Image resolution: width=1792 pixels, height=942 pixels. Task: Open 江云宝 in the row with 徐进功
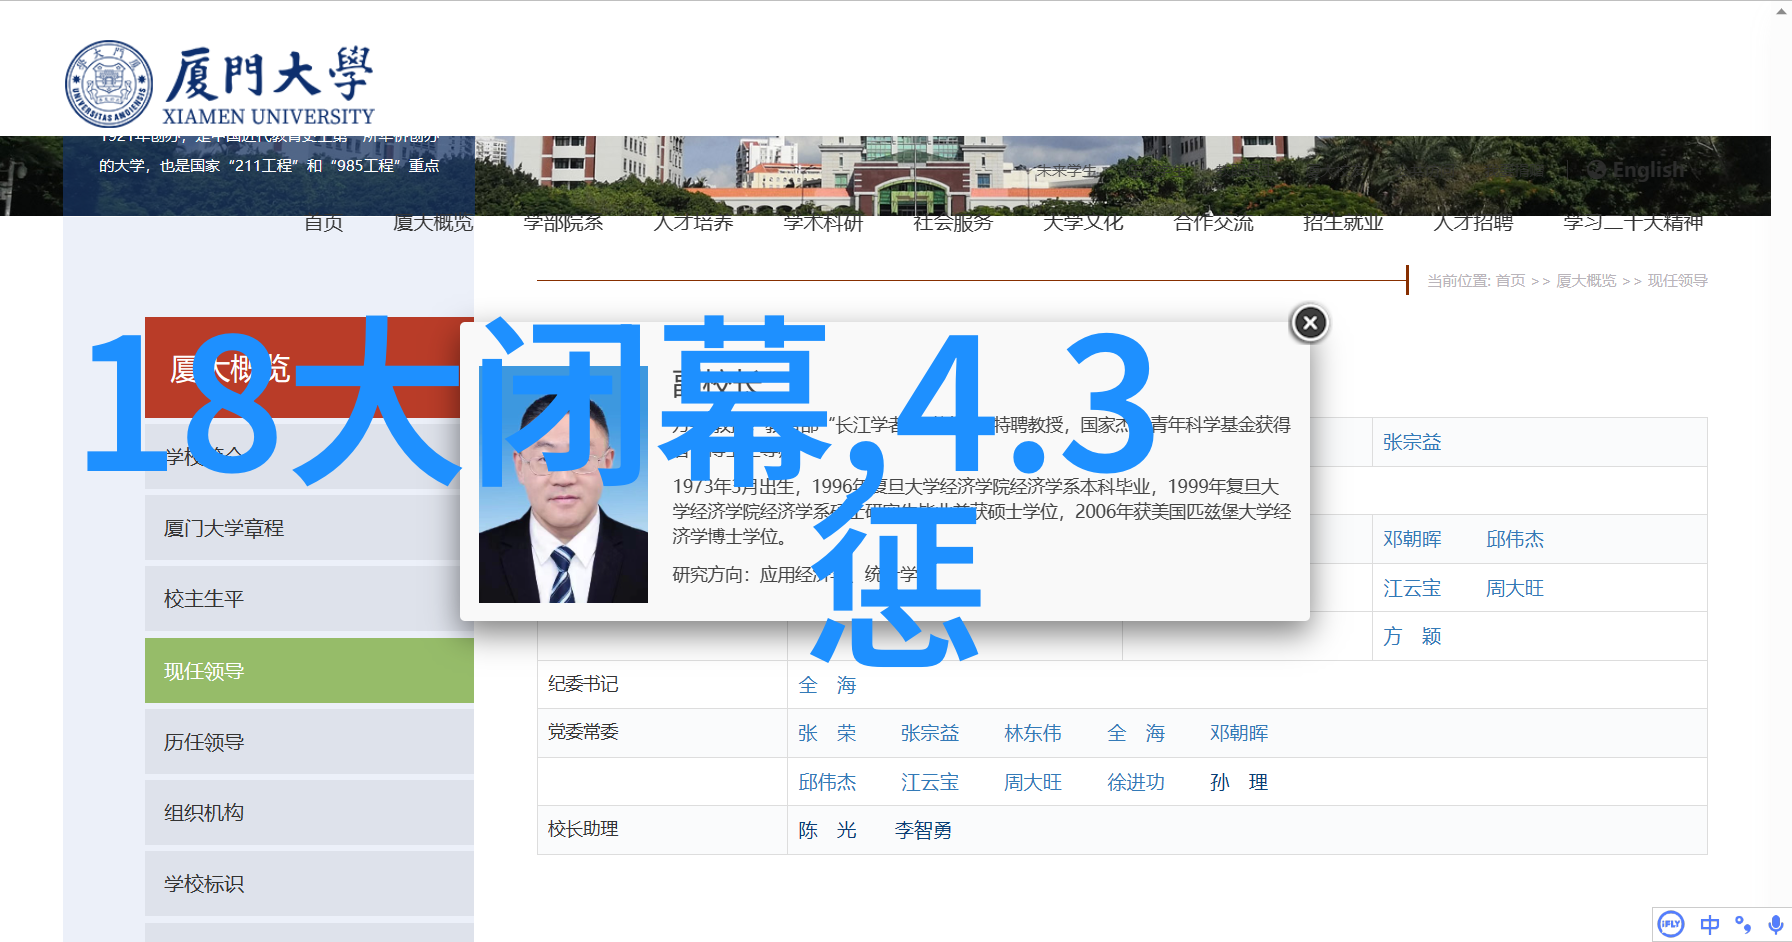point(930,782)
